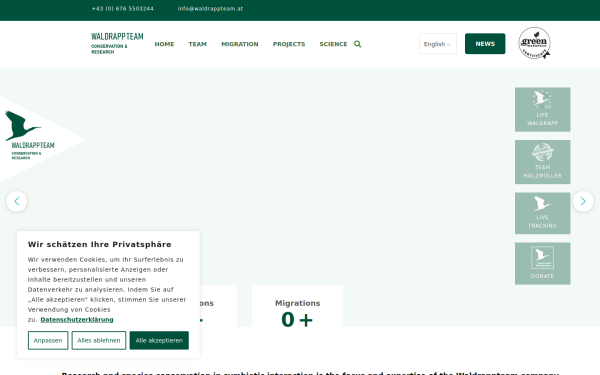Screen dimensions: 600x375
Task: Click the News button
Action: tap(485, 44)
